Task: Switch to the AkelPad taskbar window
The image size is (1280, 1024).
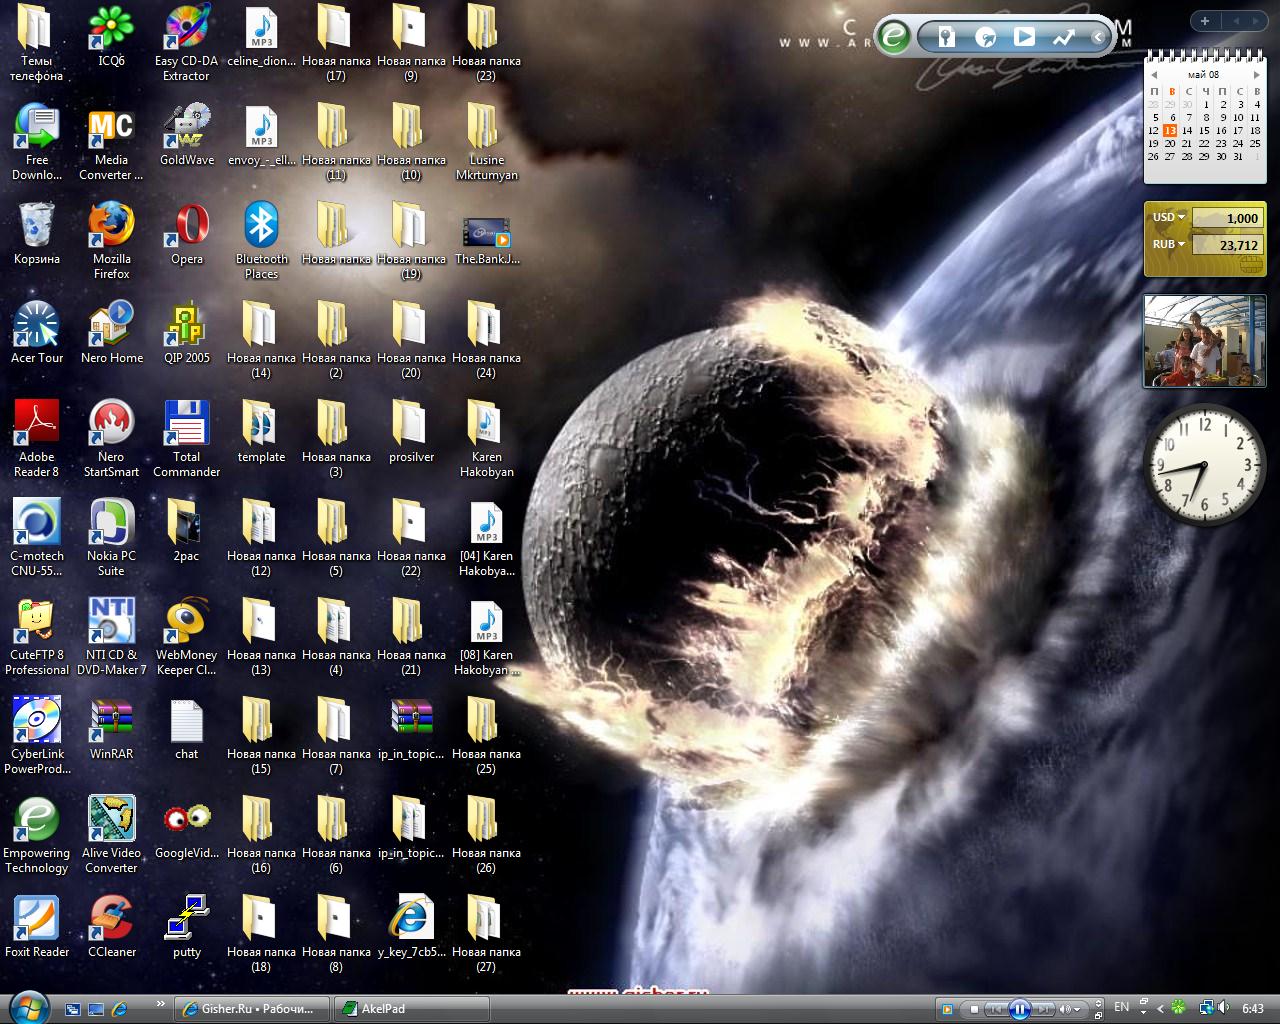Action: (x=412, y=1008)
